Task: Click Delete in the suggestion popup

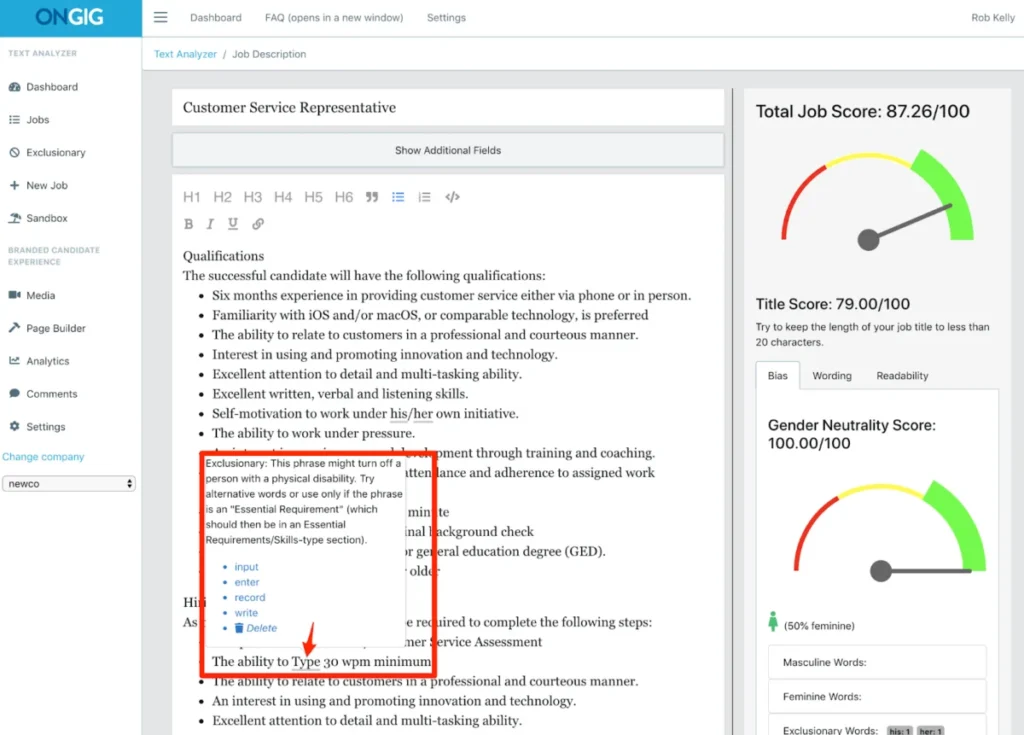Action: [261, 628]
